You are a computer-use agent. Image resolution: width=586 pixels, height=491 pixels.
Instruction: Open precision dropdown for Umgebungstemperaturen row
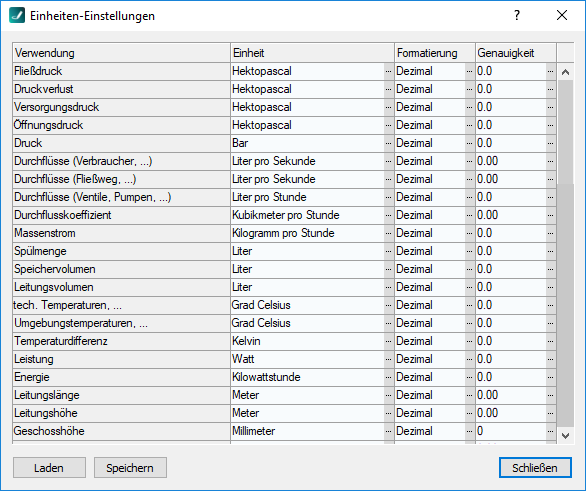(550, 323)
